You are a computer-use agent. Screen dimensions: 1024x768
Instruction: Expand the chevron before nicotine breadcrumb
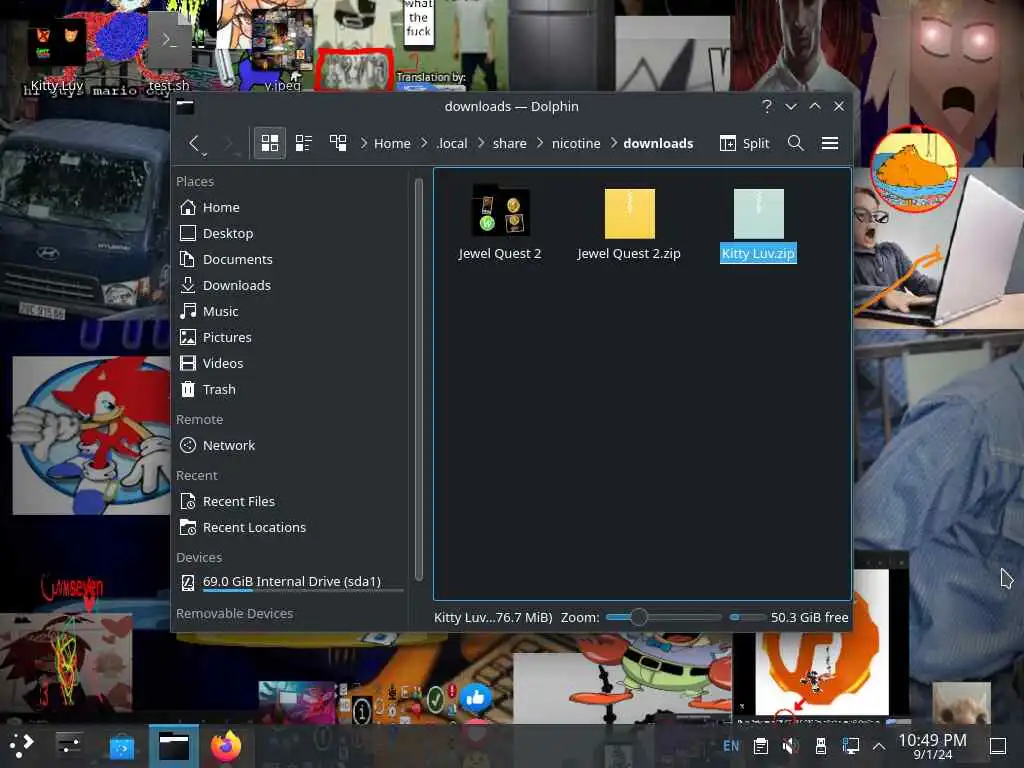539,143
